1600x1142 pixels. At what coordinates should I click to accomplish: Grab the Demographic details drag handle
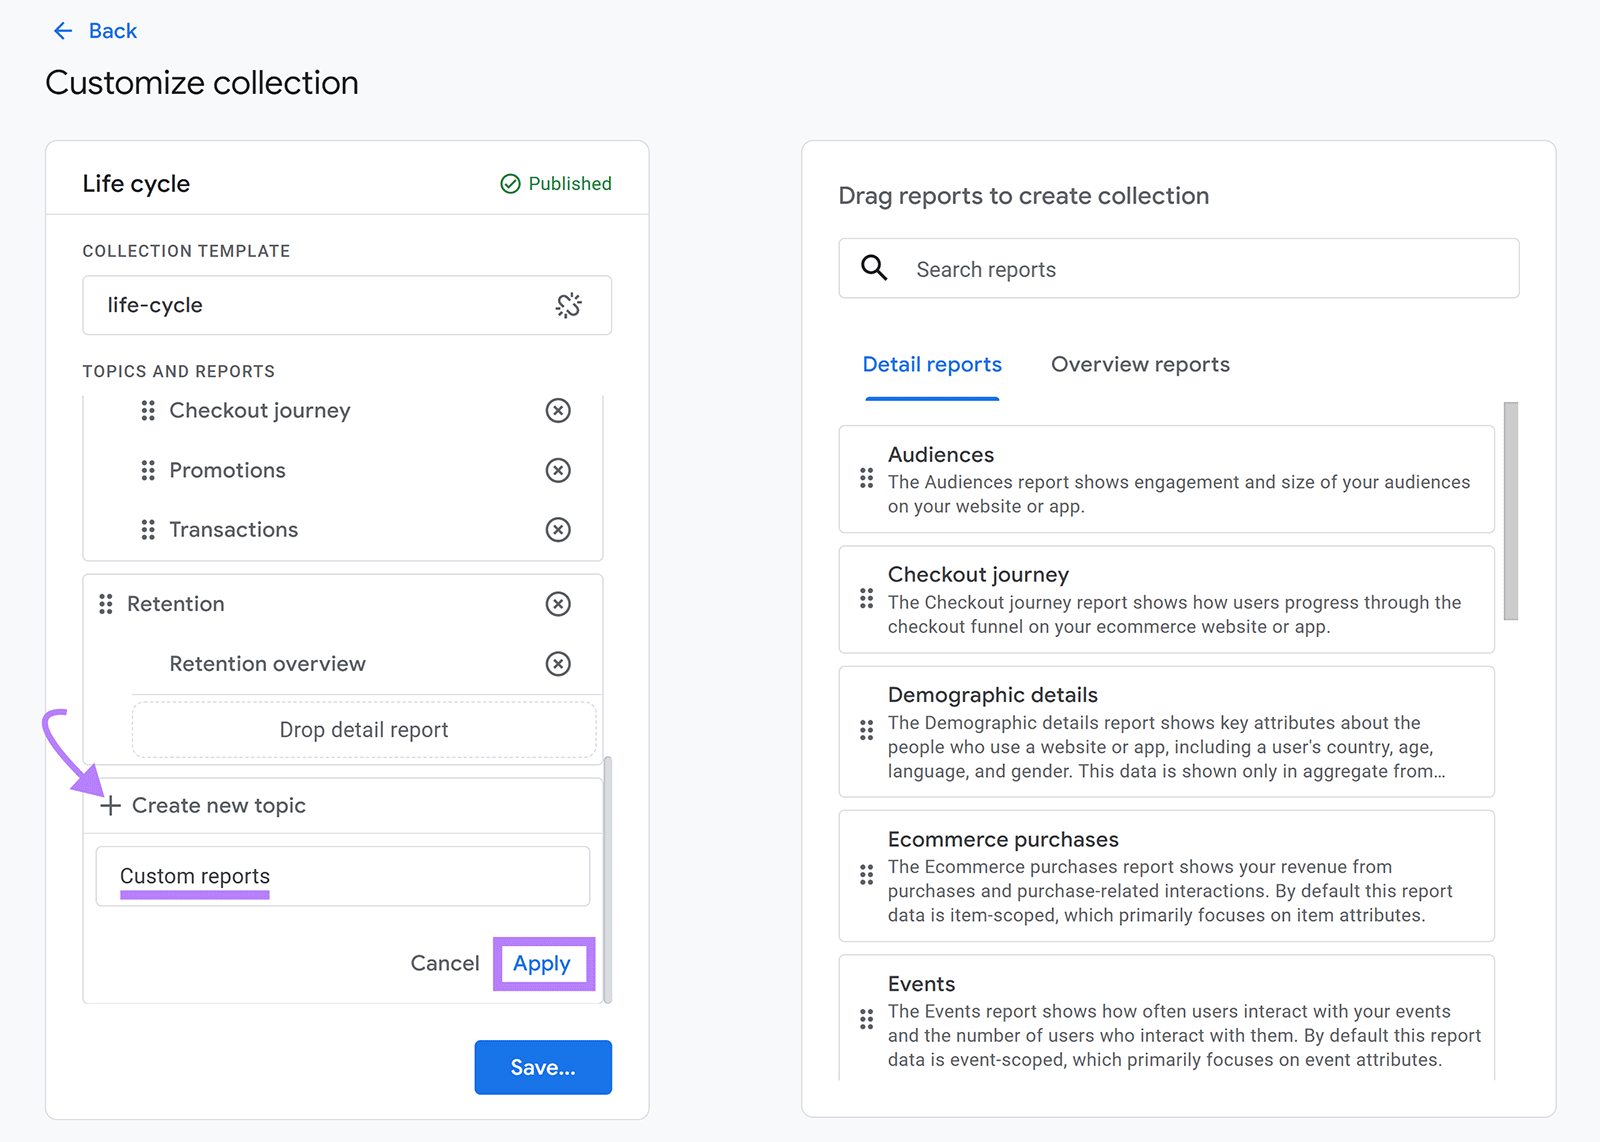tap(867, 731)
